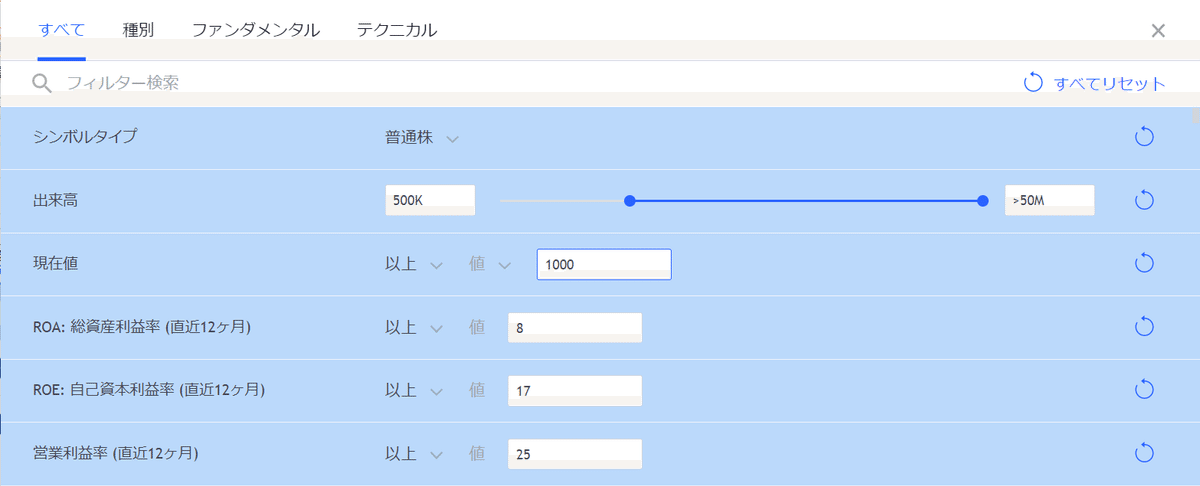
Task: Reset the 営業利益率 filter row
Action: [1145, 453]
